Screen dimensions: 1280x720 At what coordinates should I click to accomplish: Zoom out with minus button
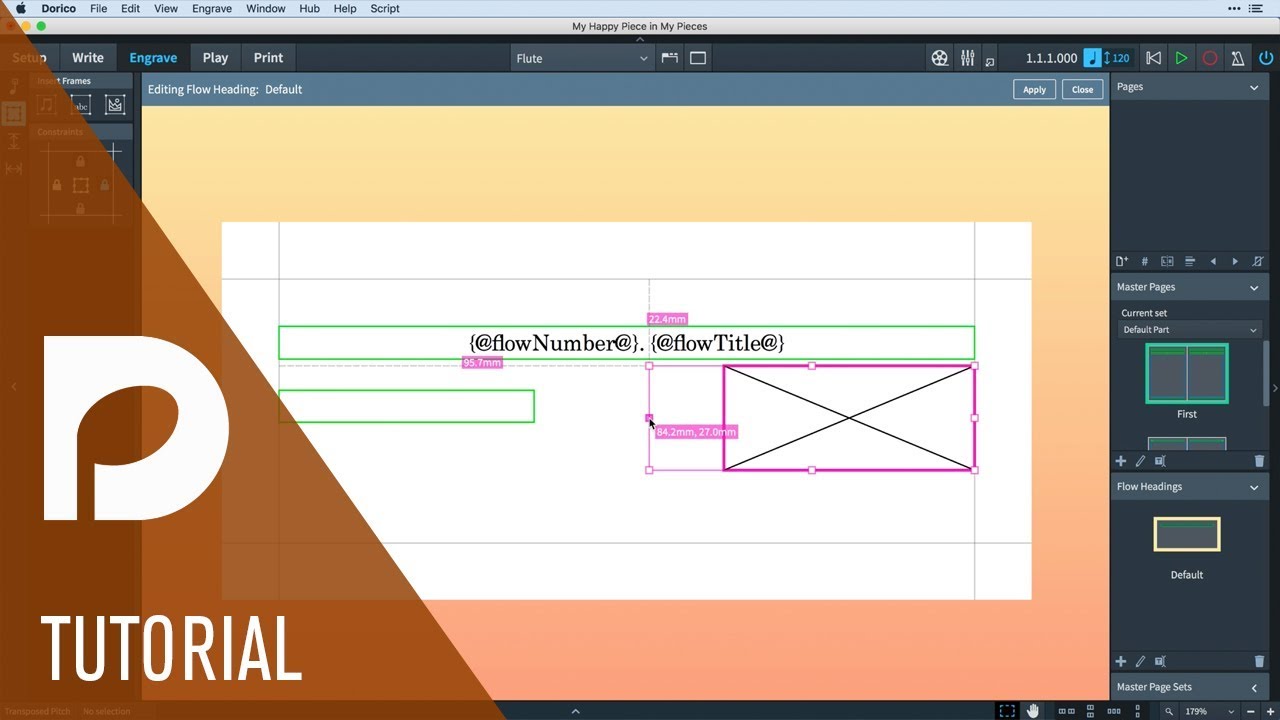pyautogui.click(x=1251, y=711)
